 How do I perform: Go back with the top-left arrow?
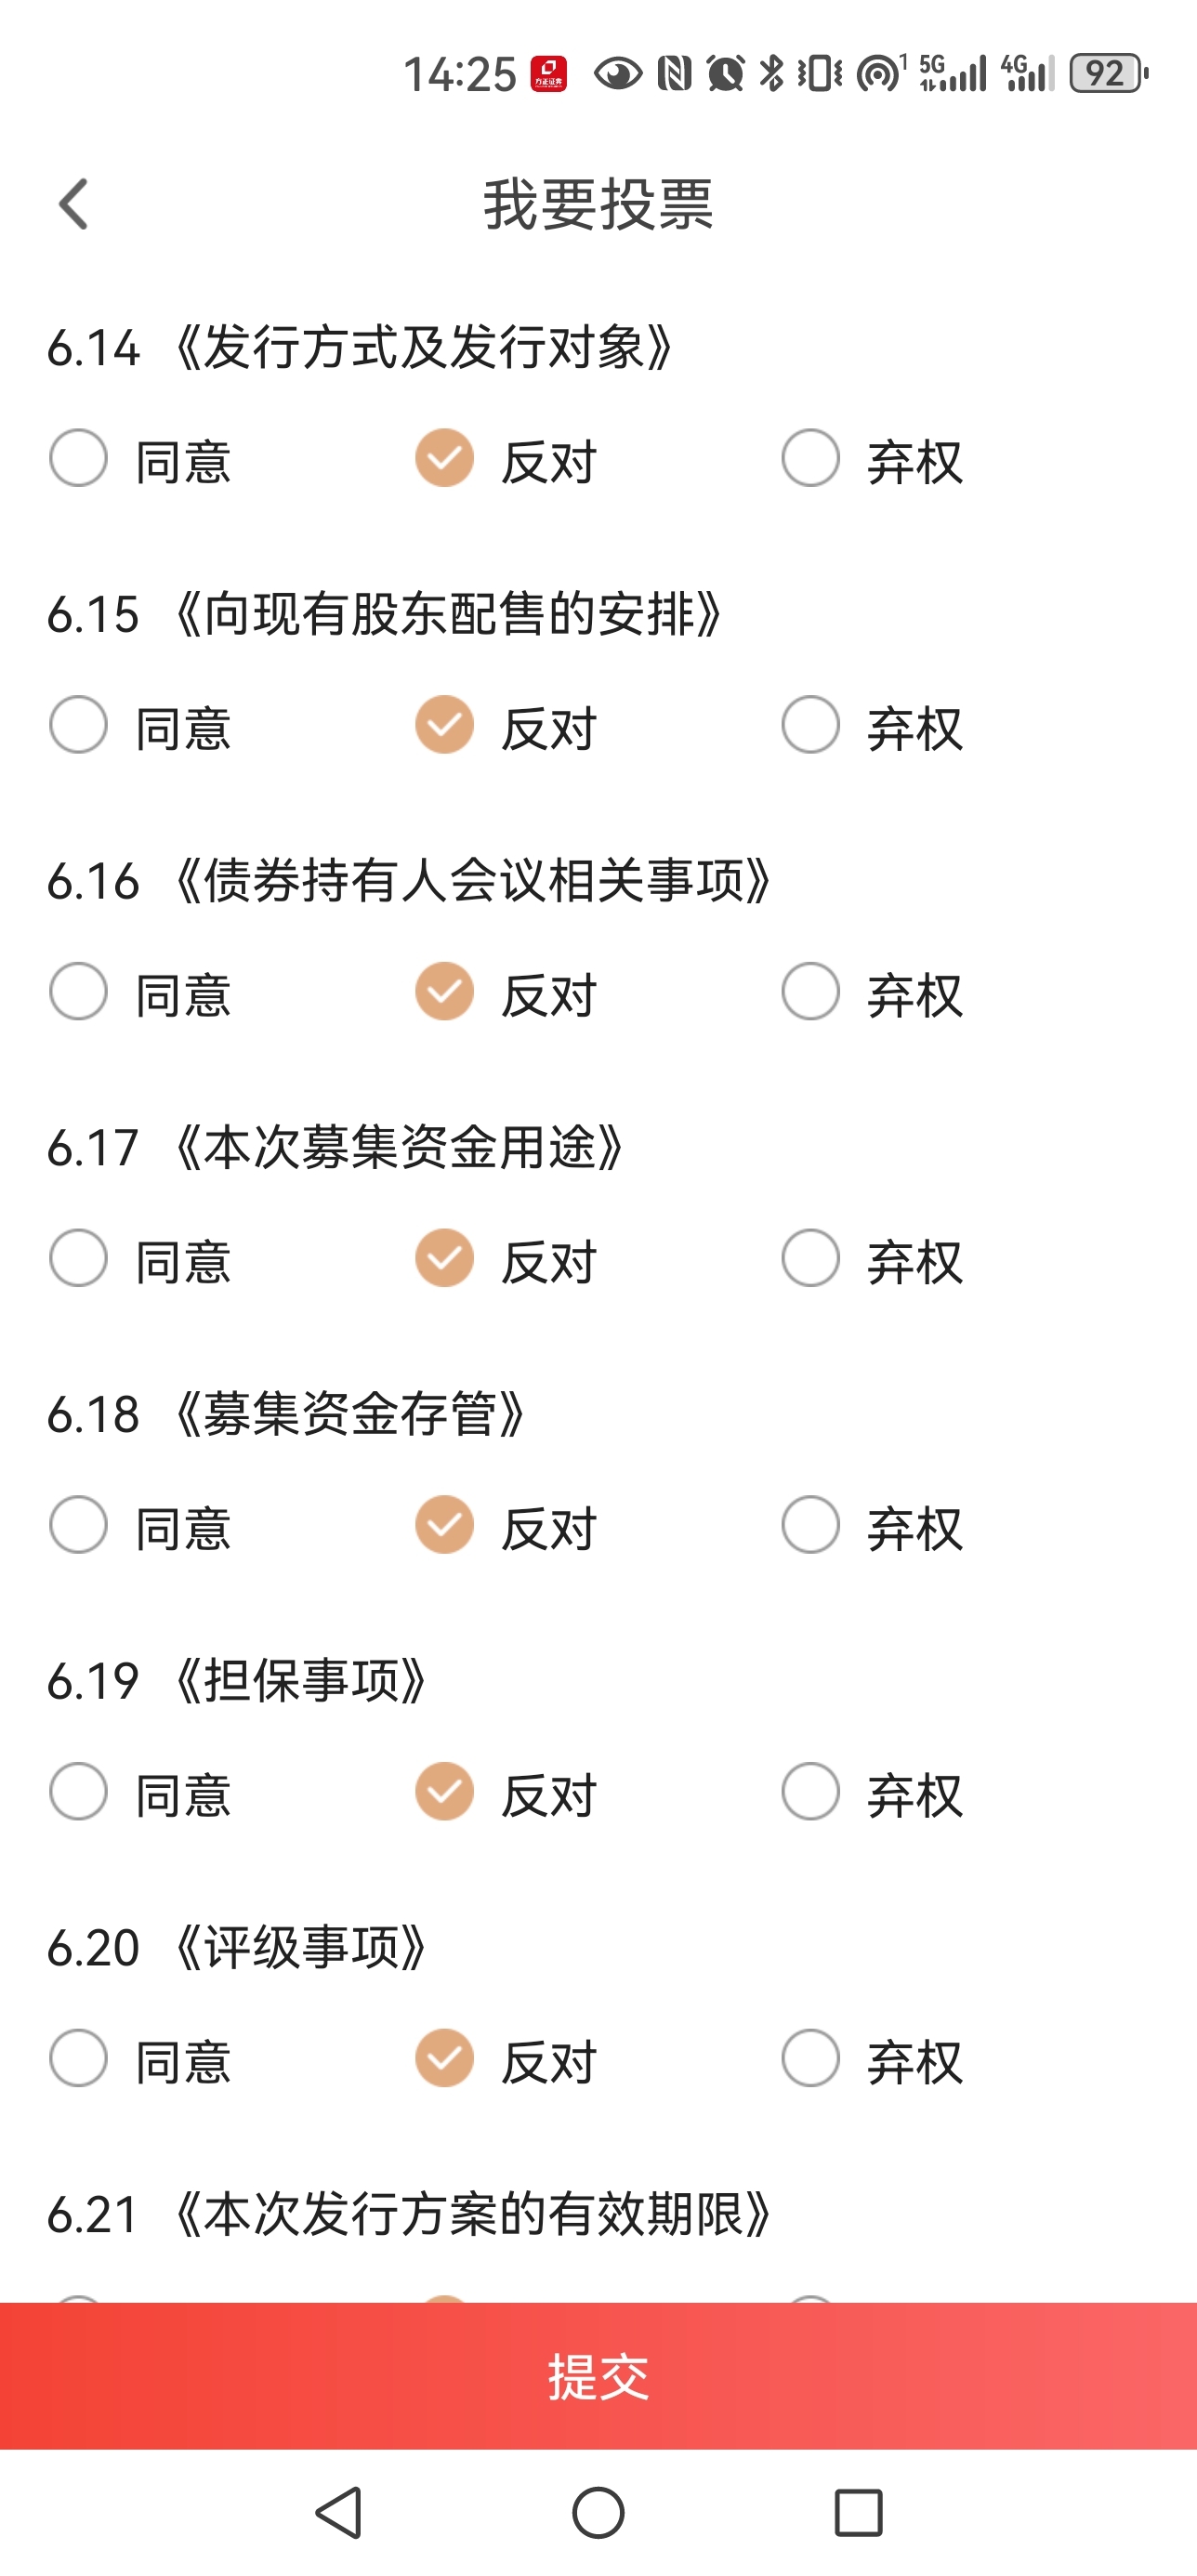(74, 204)
